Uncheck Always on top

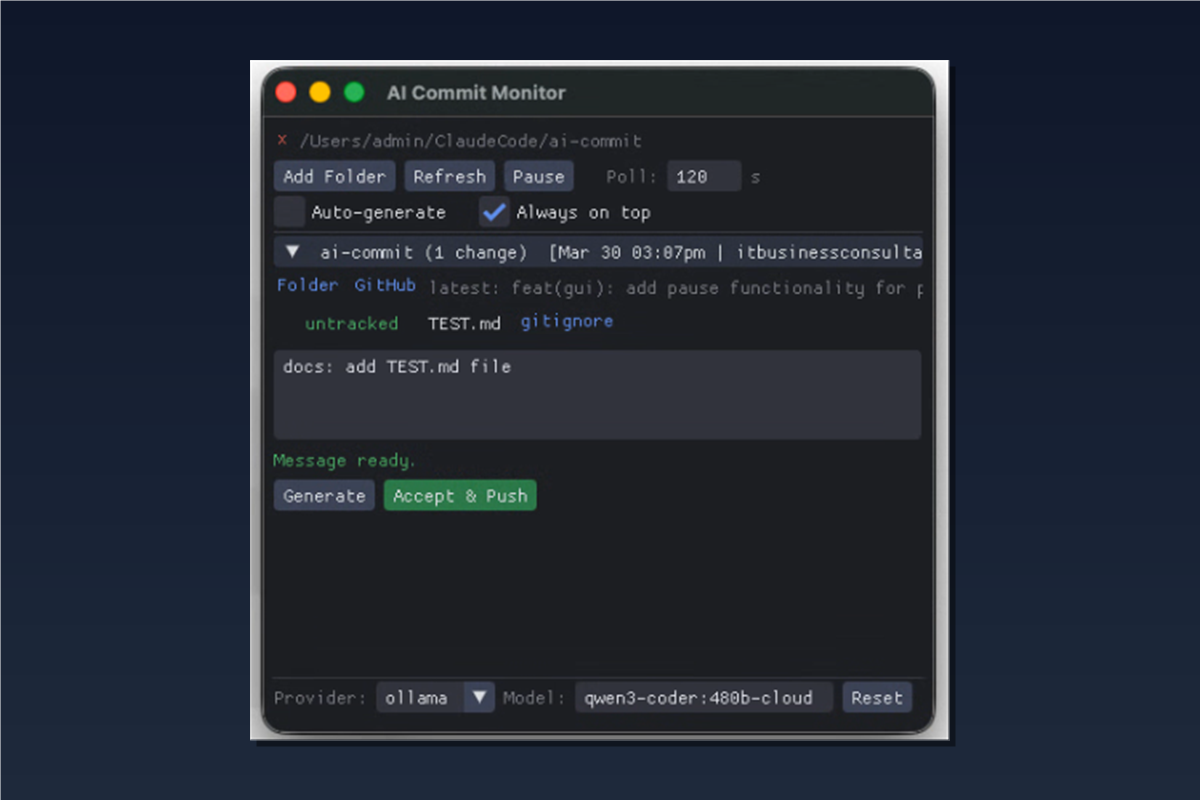pos(494,211)
